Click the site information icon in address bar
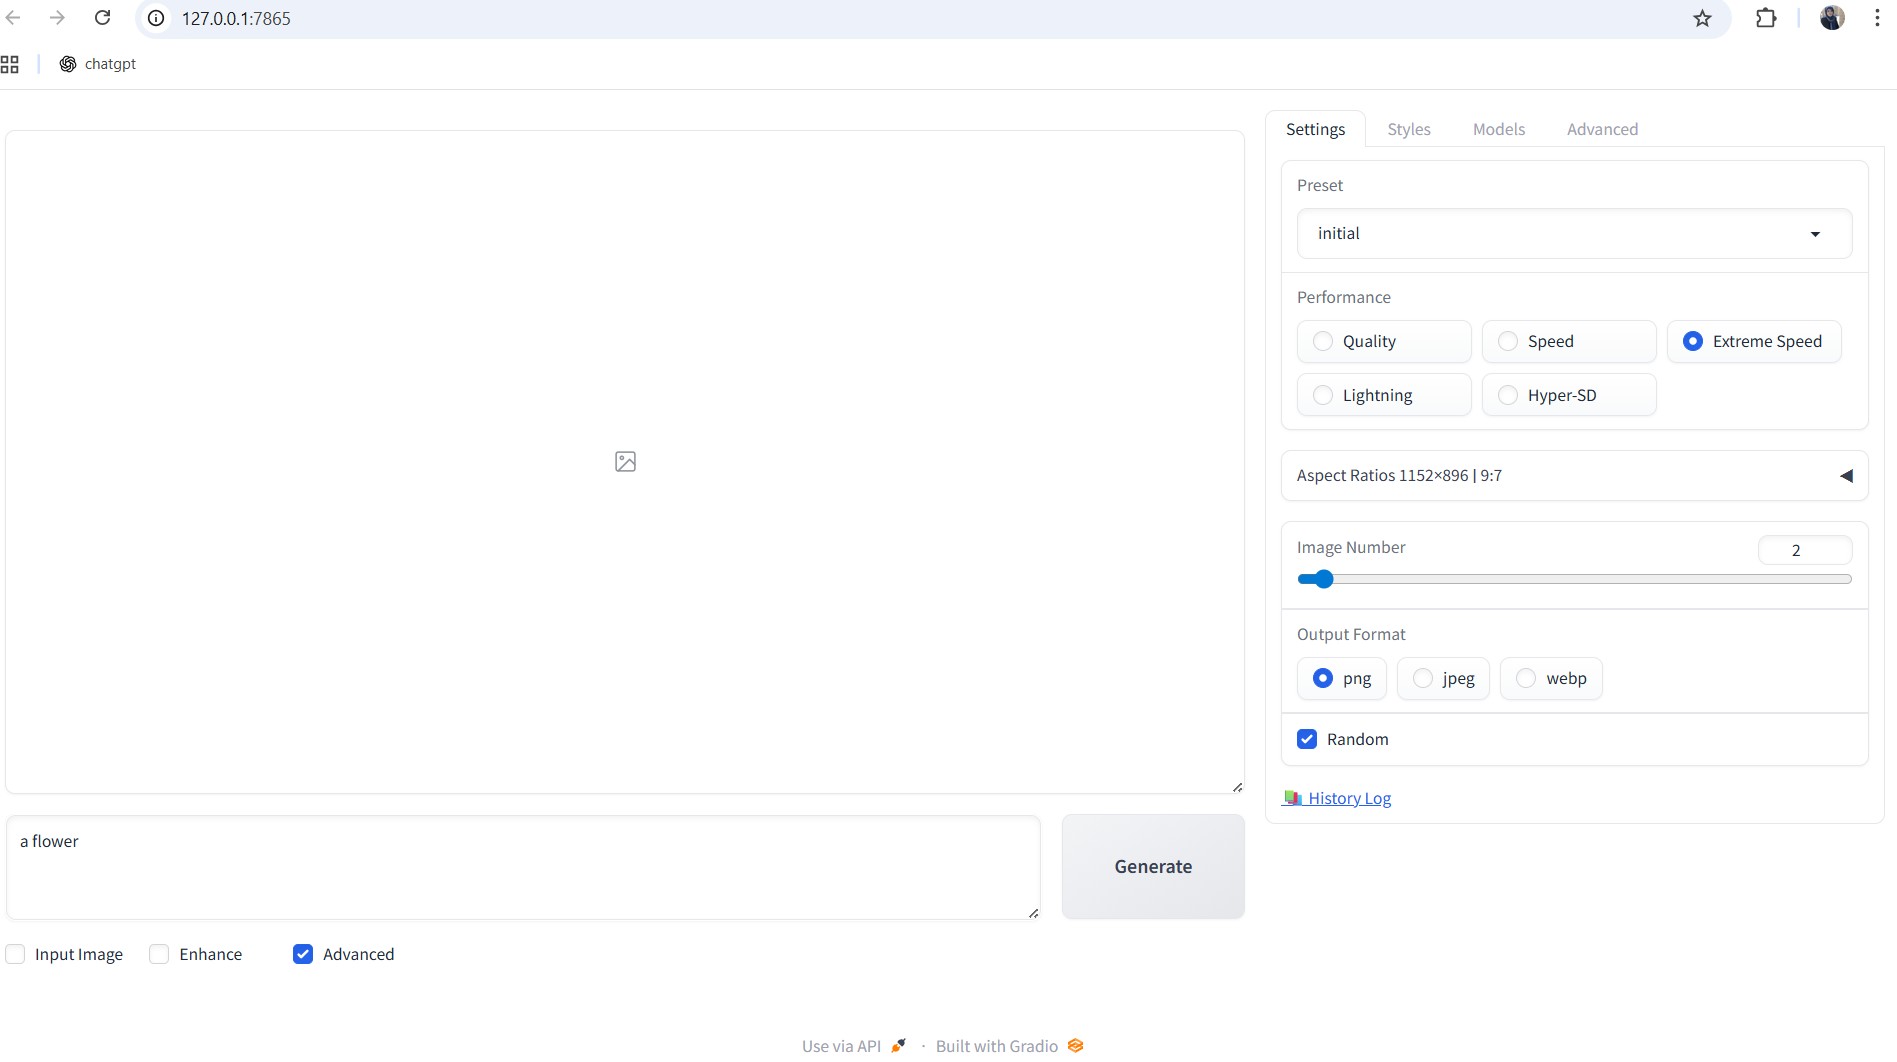 coord(156,18)
